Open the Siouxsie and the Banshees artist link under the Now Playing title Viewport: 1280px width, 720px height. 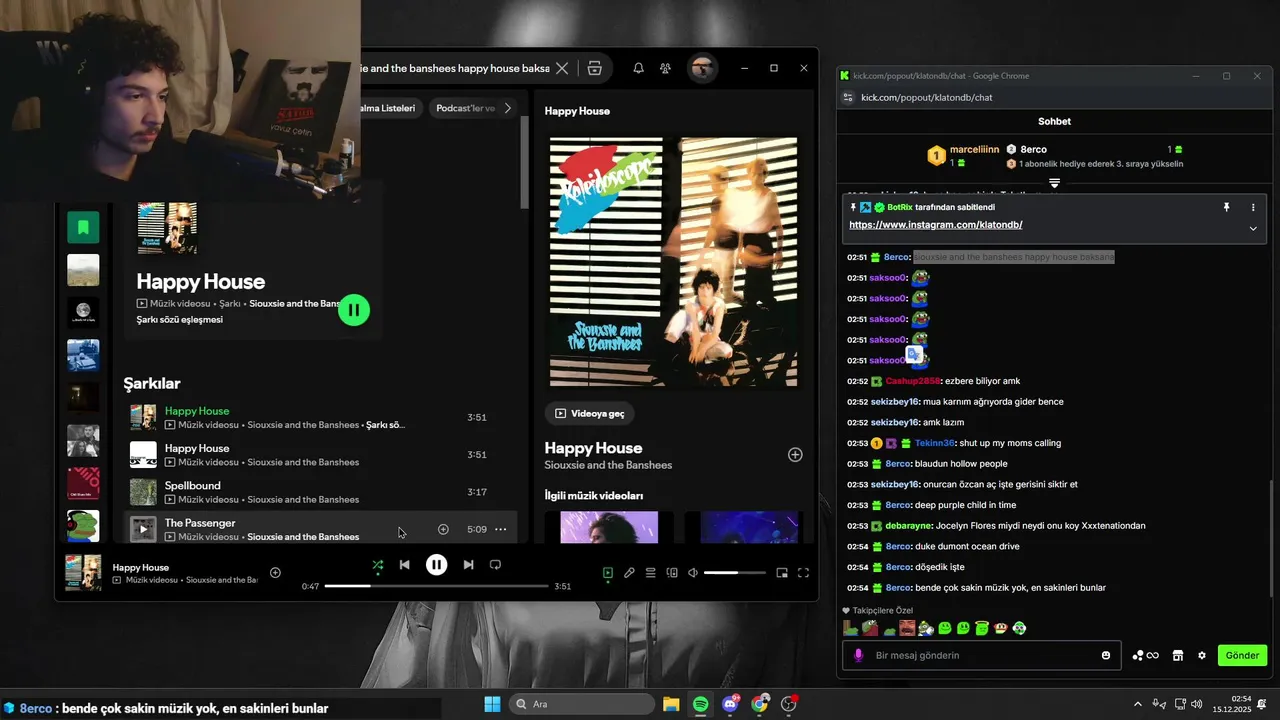point(608,465)
